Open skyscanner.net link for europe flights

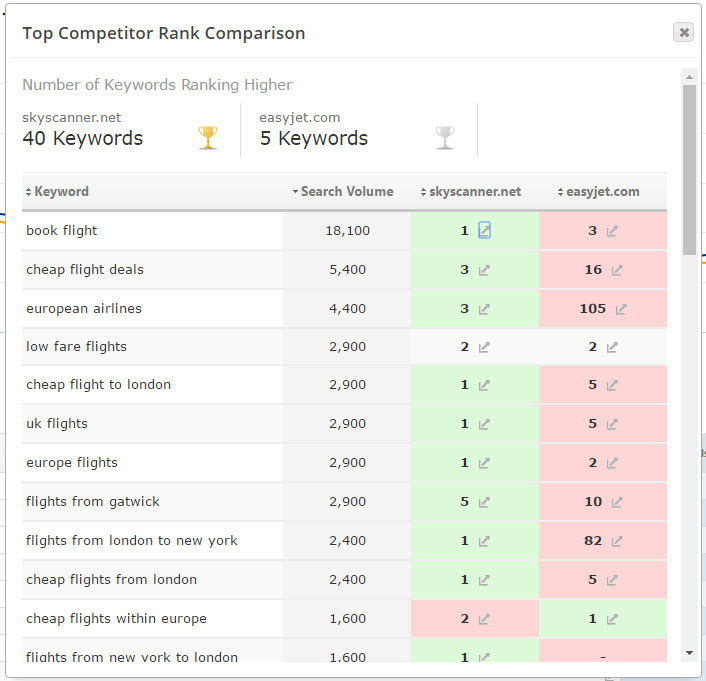point(484,463)
